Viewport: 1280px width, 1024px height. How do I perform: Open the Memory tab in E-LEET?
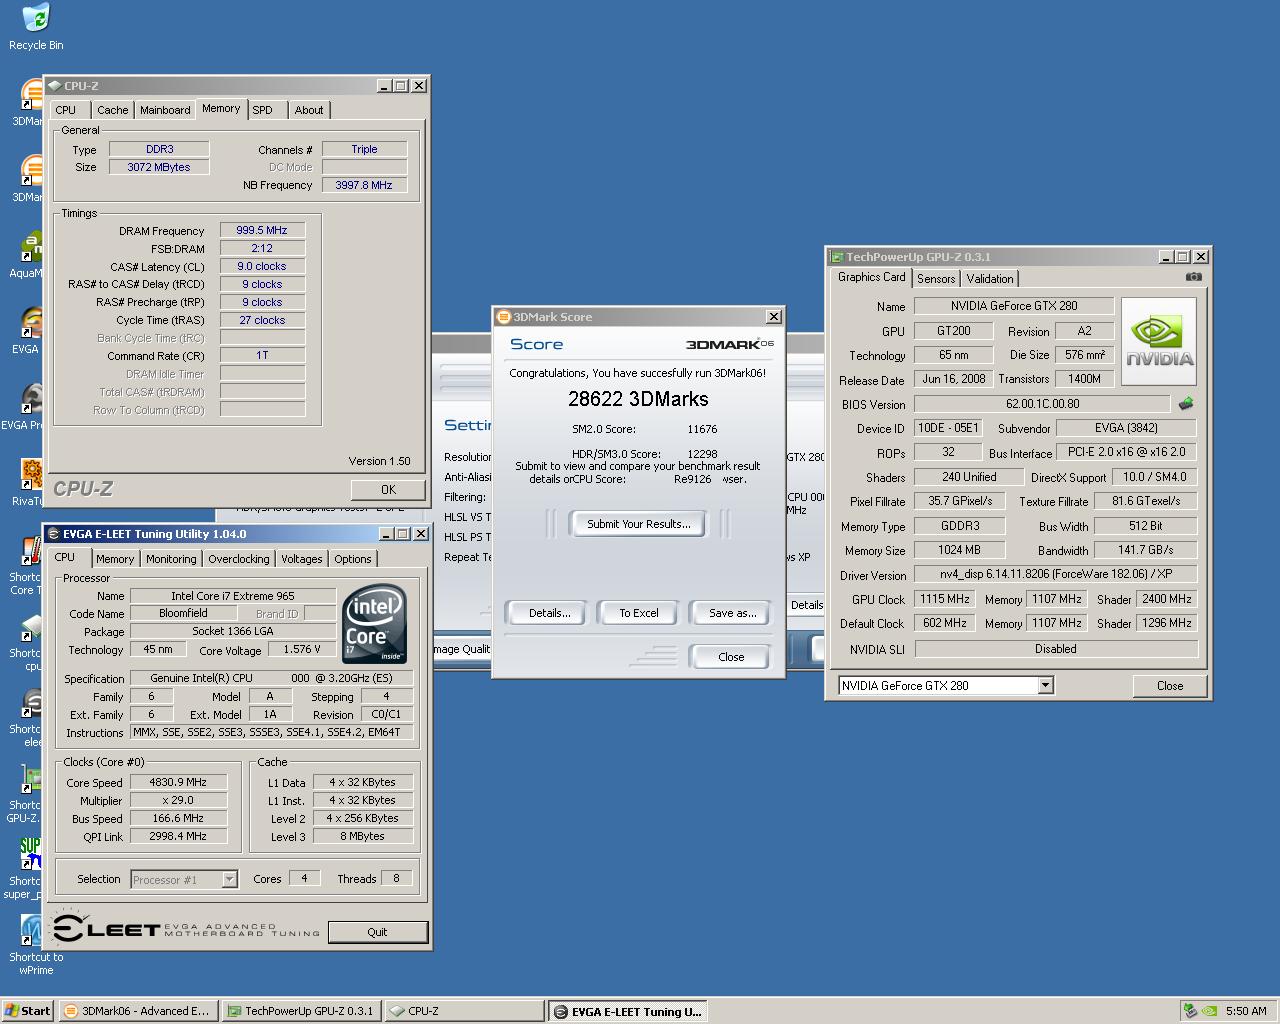115,559
